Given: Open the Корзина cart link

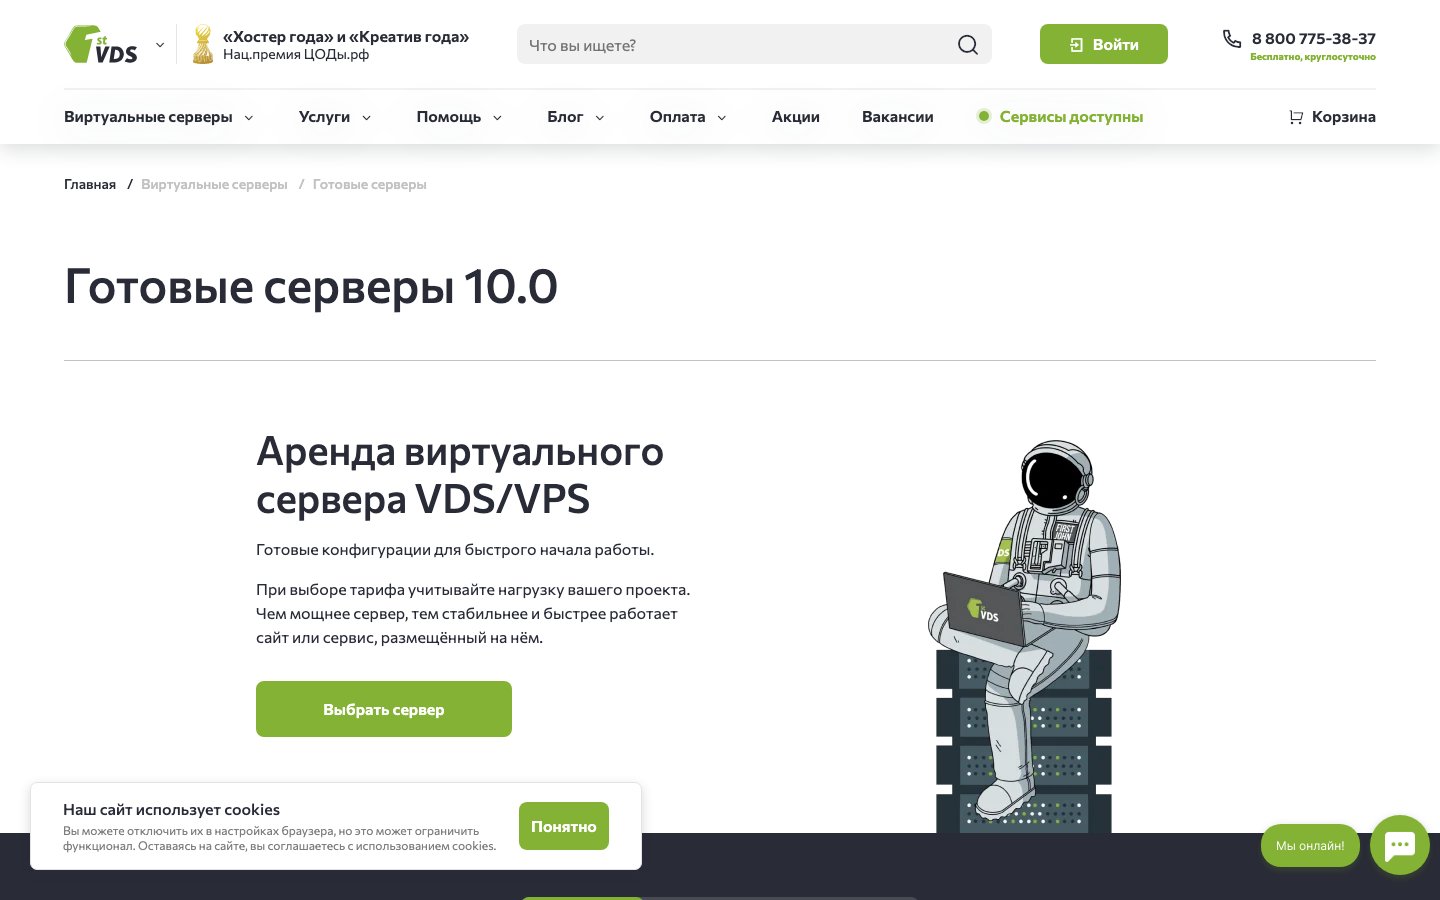Looking at the screenshot, I should (x=1343, y=117).
